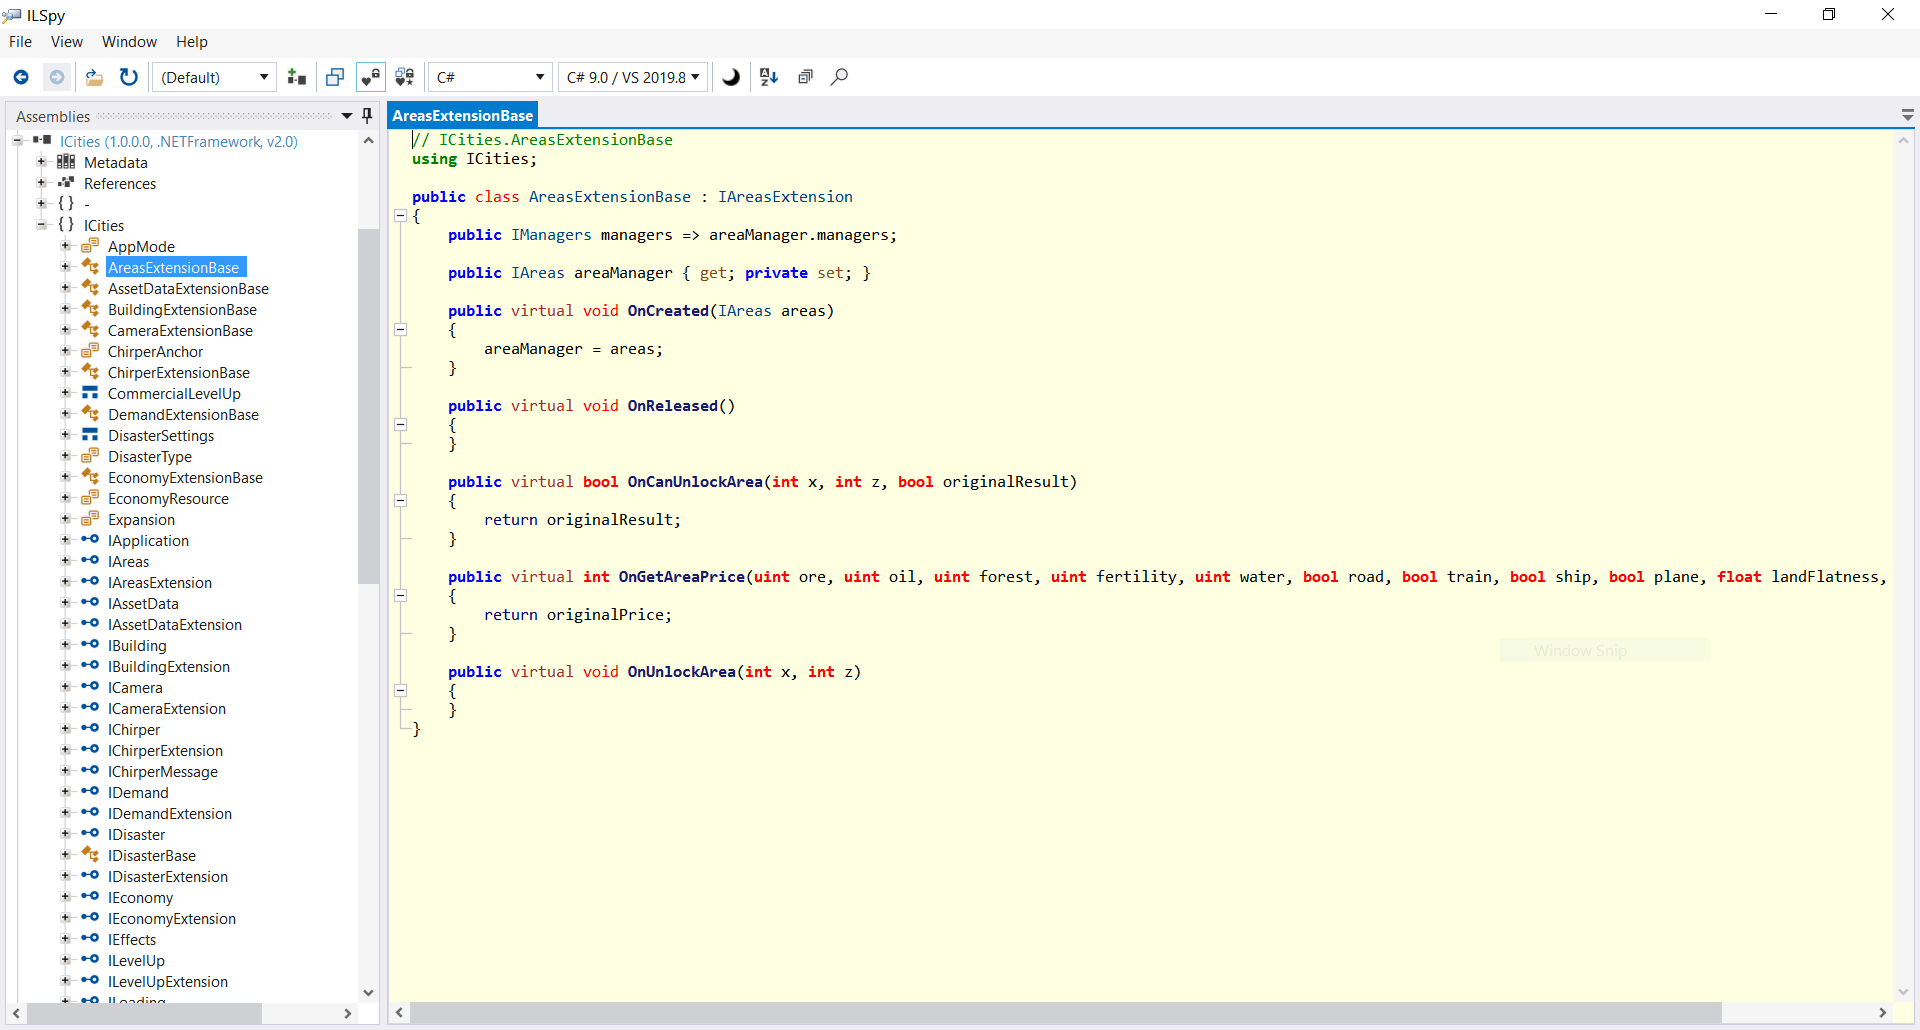Screen dimensions: 1920x1030
Task: Click the IManagers type link in code
Action: coord(551,235)
